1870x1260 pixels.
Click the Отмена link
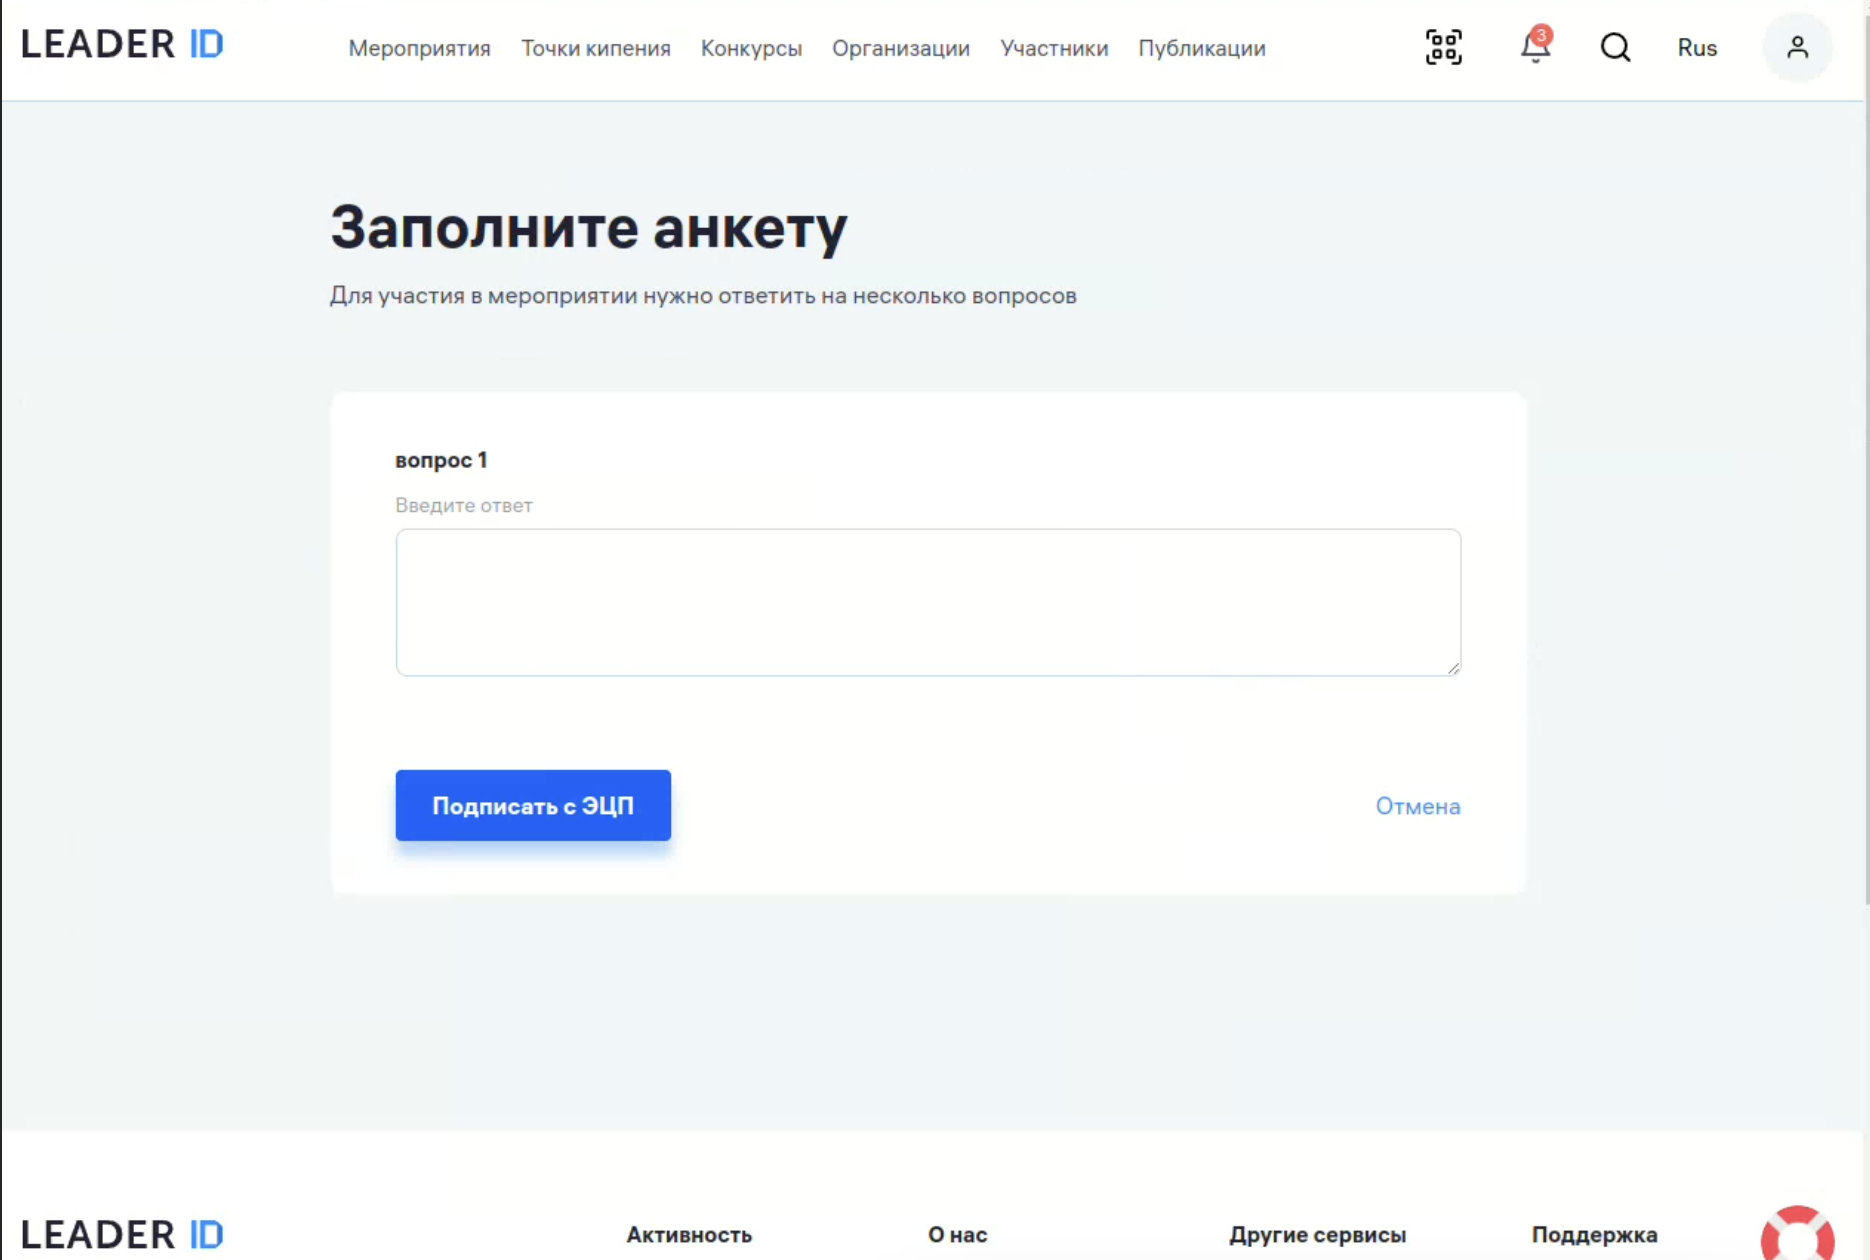pos(1417,806)
